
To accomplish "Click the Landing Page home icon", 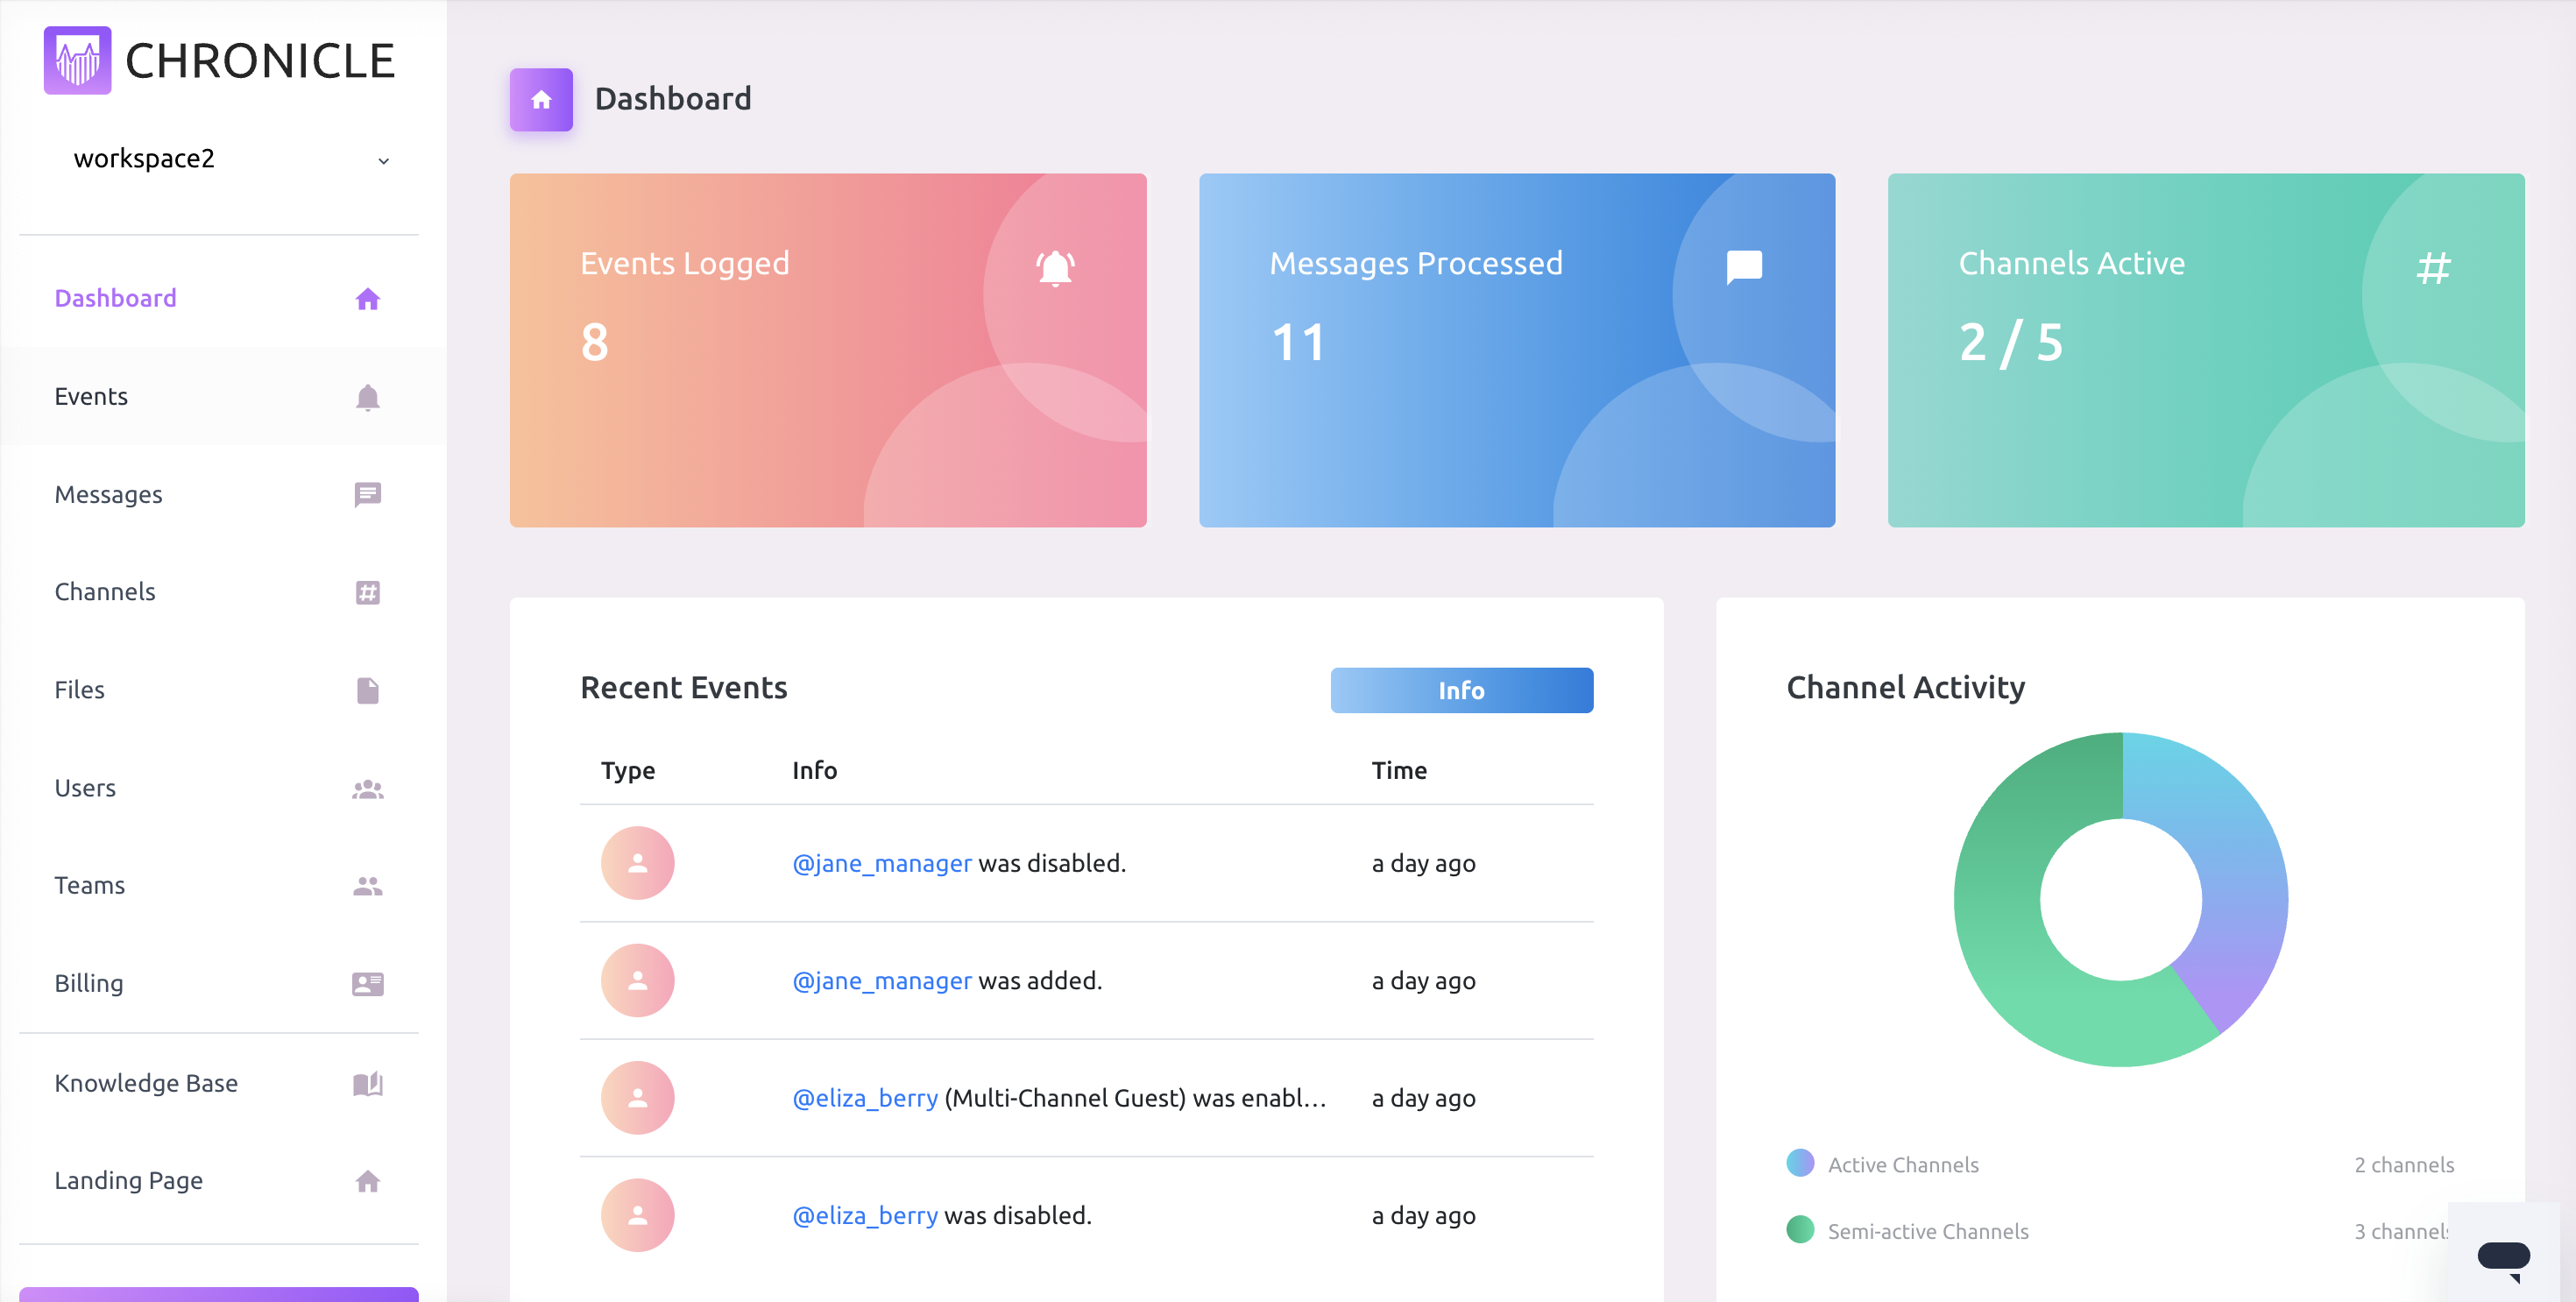I will click(x=367, y=1181).
